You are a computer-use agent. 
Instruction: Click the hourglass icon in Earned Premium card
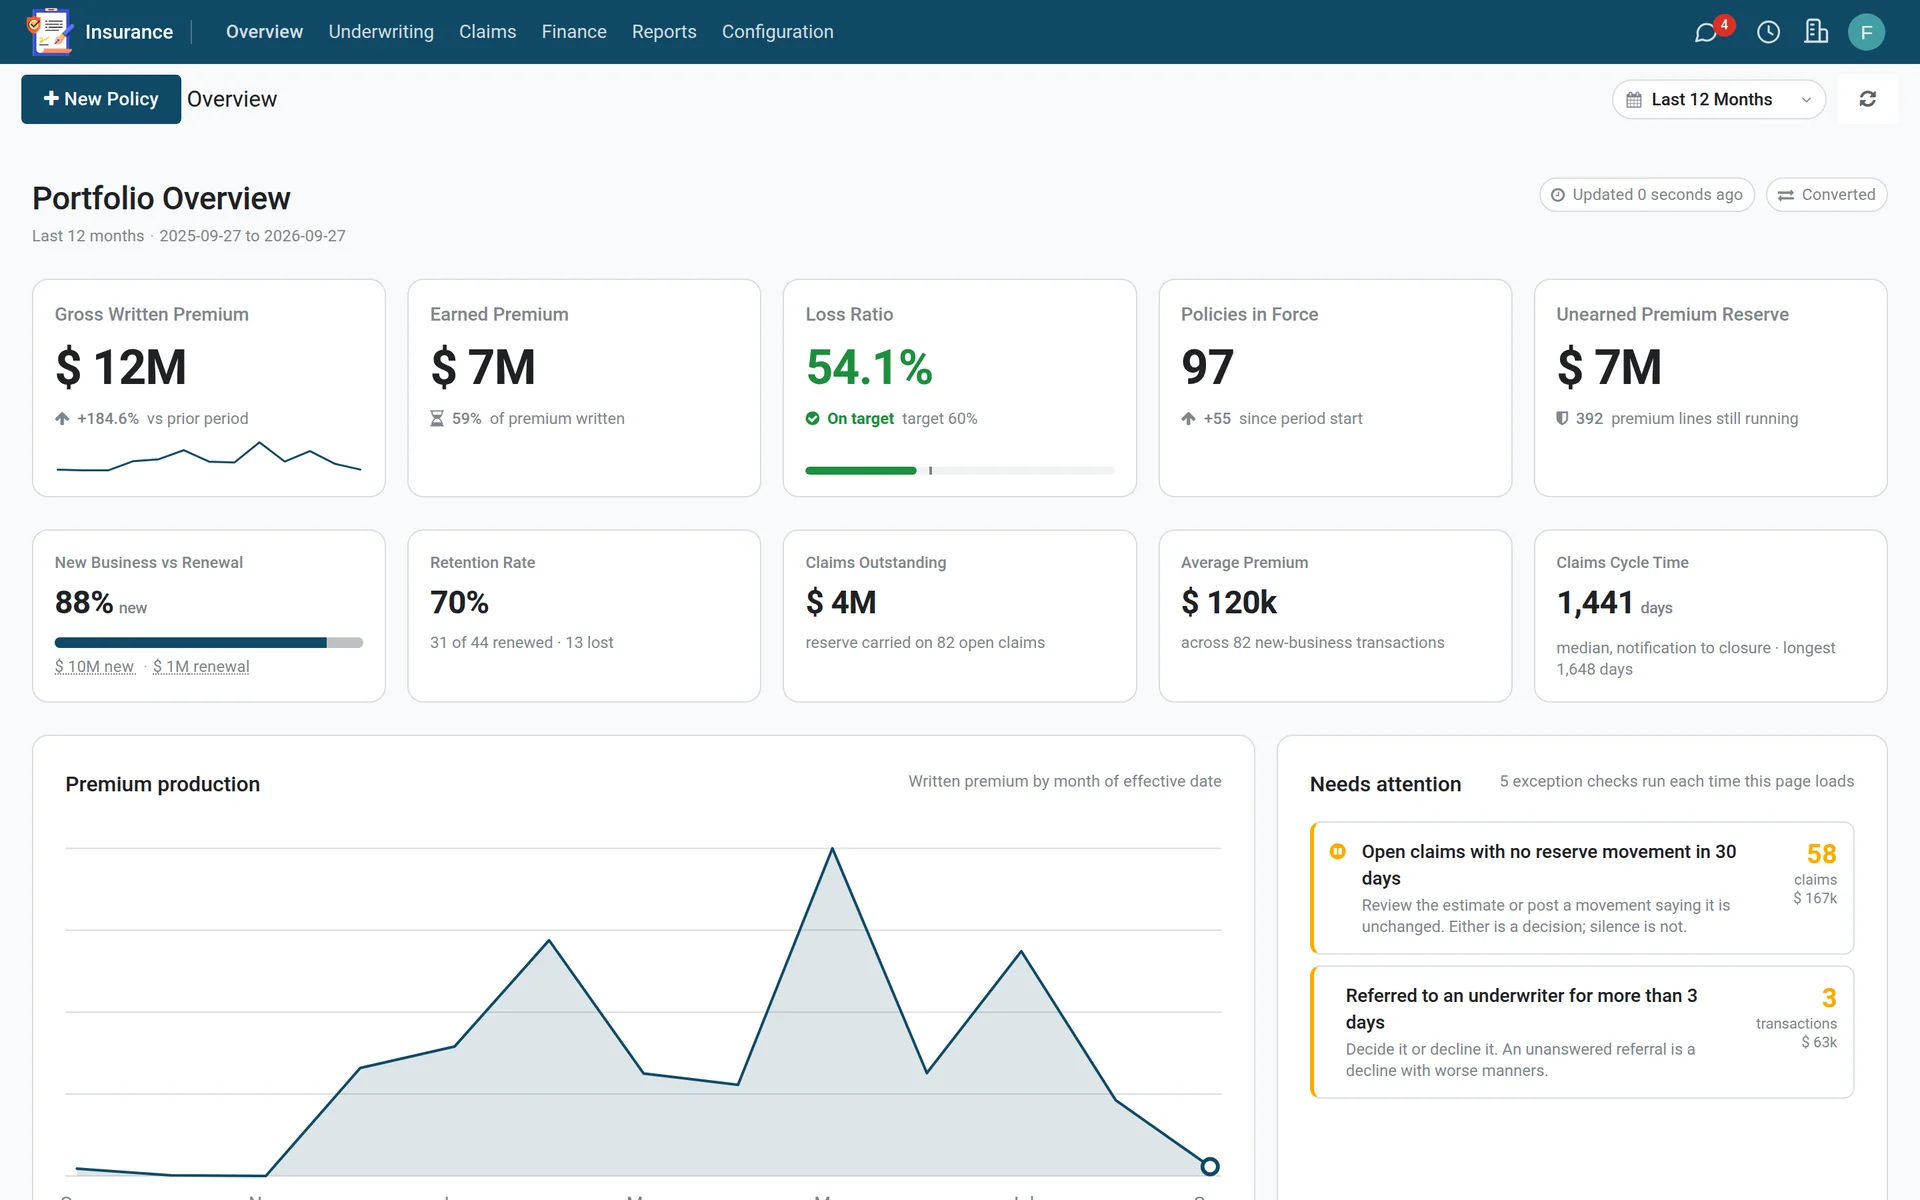437,419
